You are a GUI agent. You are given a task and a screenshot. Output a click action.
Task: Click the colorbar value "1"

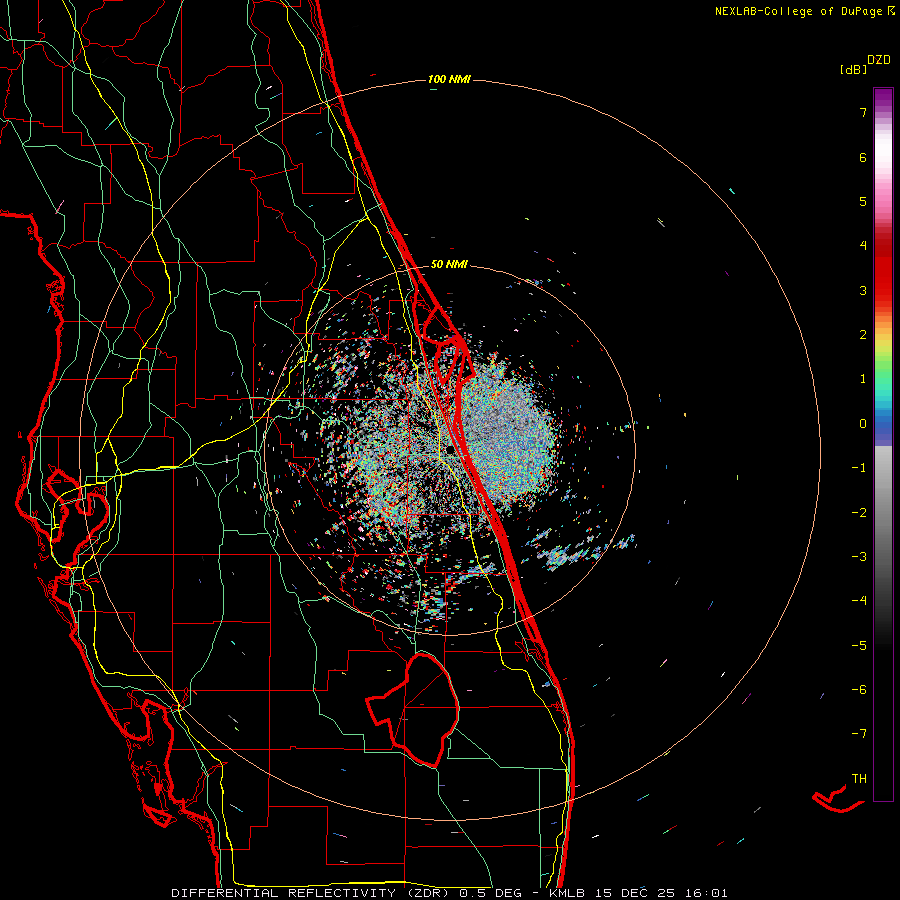coord(863,379)
